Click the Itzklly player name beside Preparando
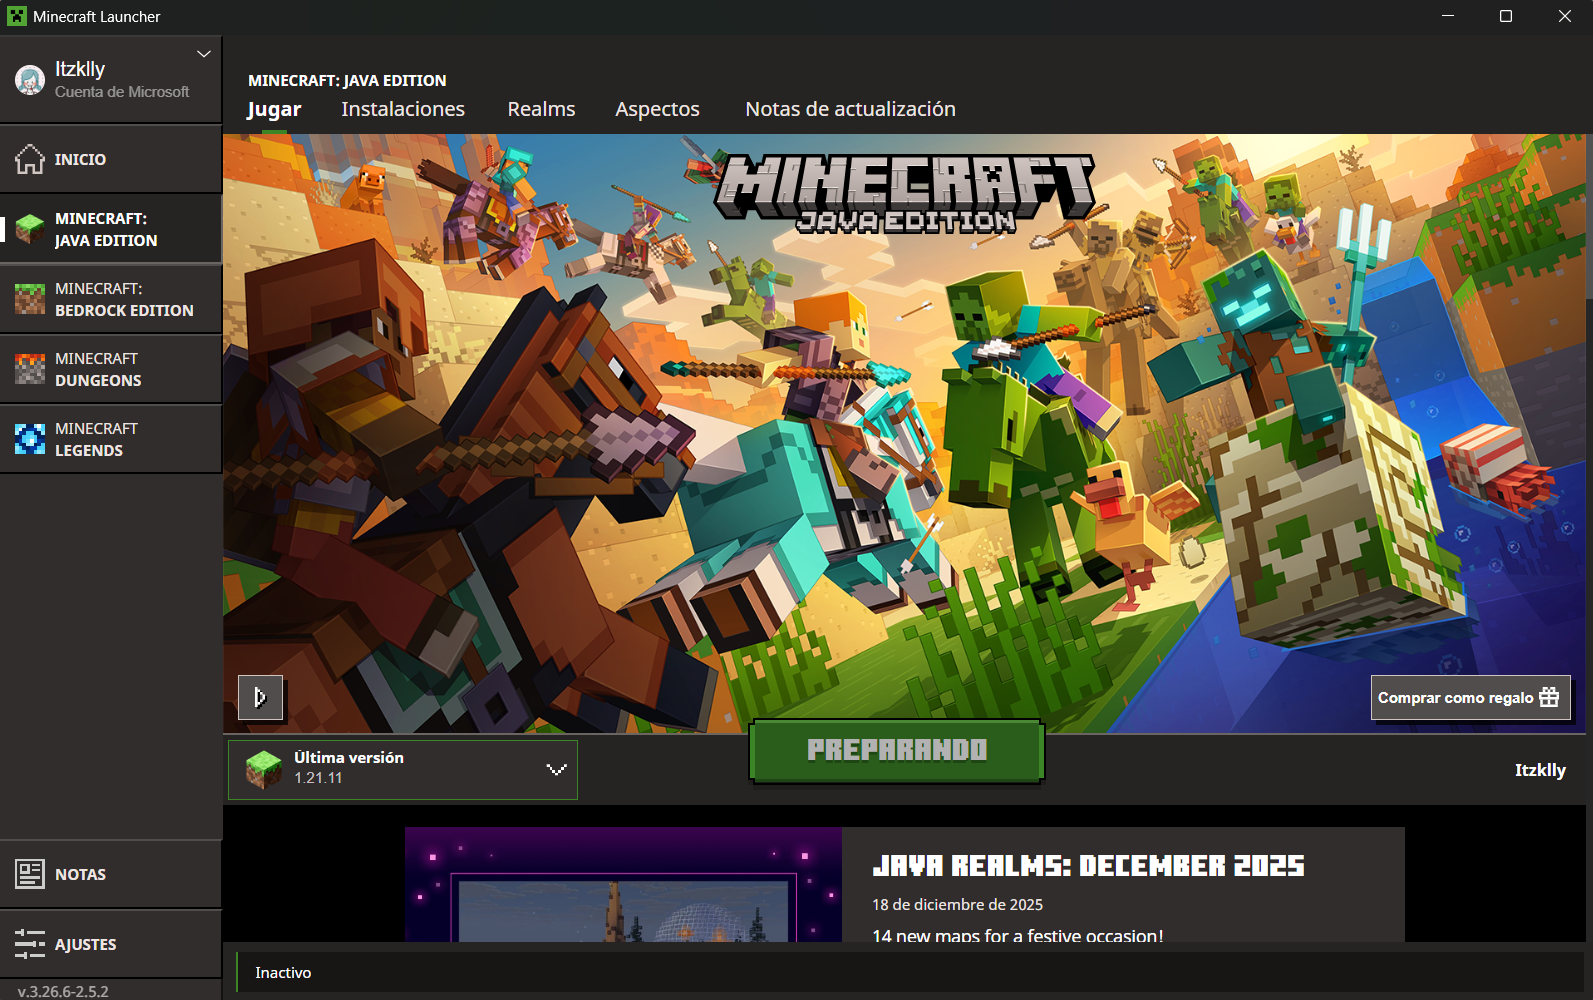 click(x=1540, y=770)
